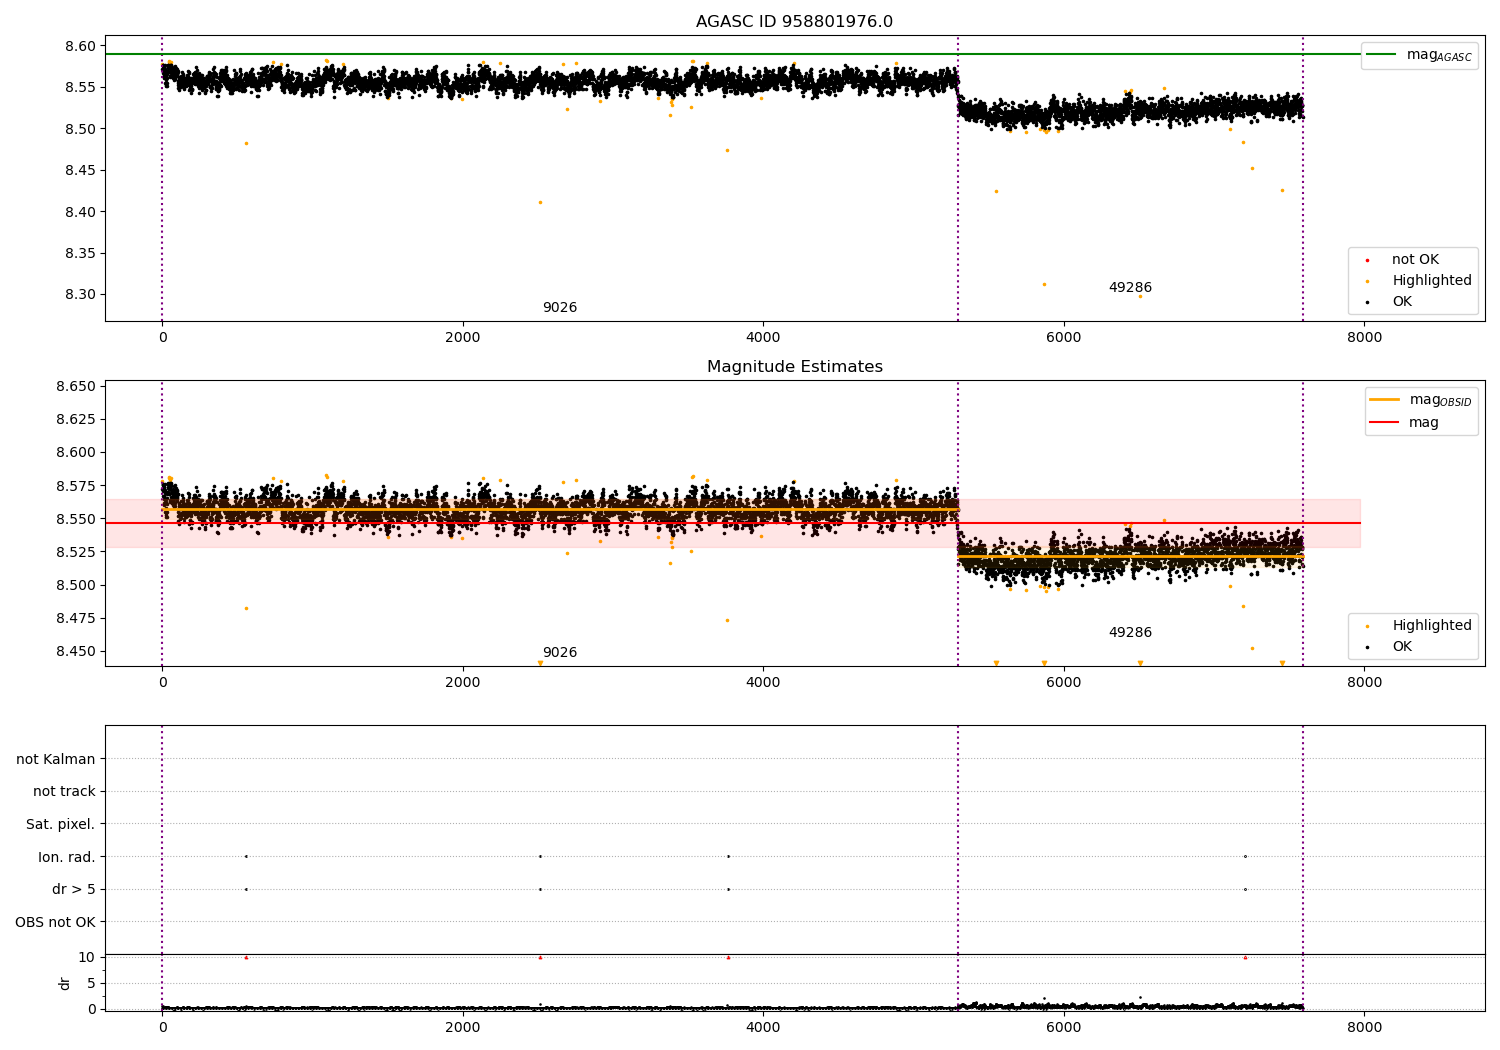The height and width of the screenshot is (1050, 1500).
Task: Click the '10' tick on the dr axis
Action: click(87, 957)
